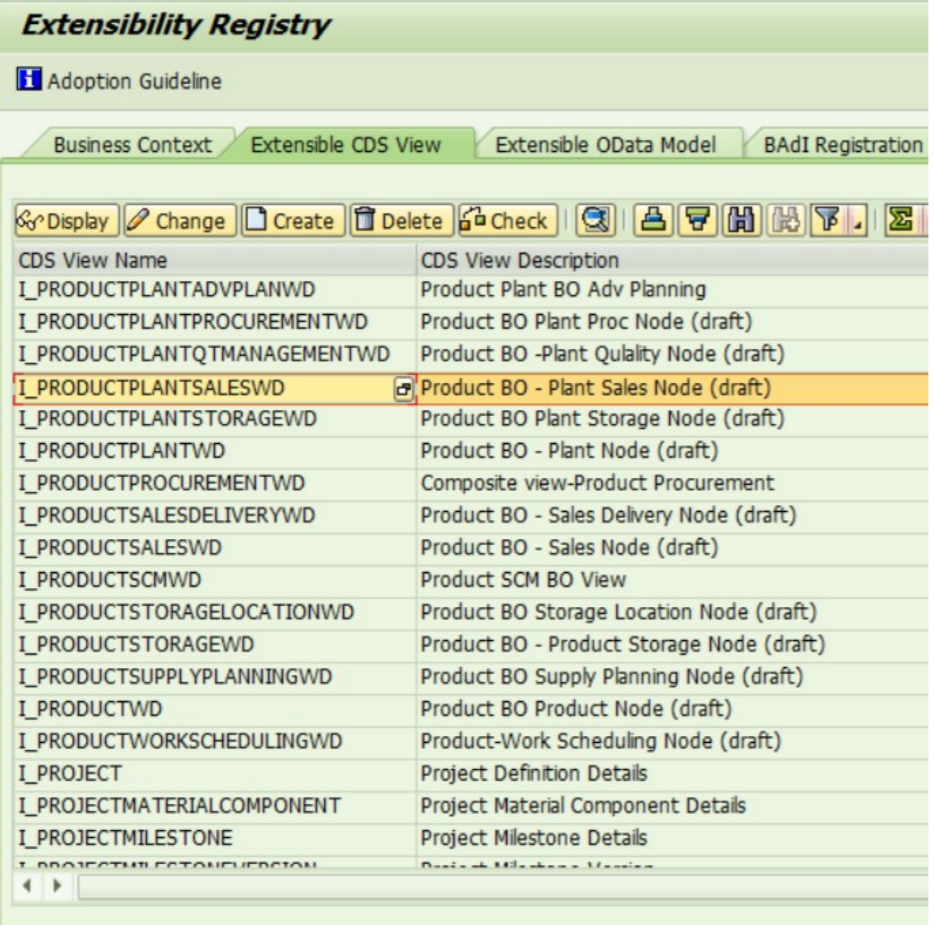Click the Sort Descending toolbar icon
The height and width of the screenshot is (926, 934).
(x=698, y=220)
